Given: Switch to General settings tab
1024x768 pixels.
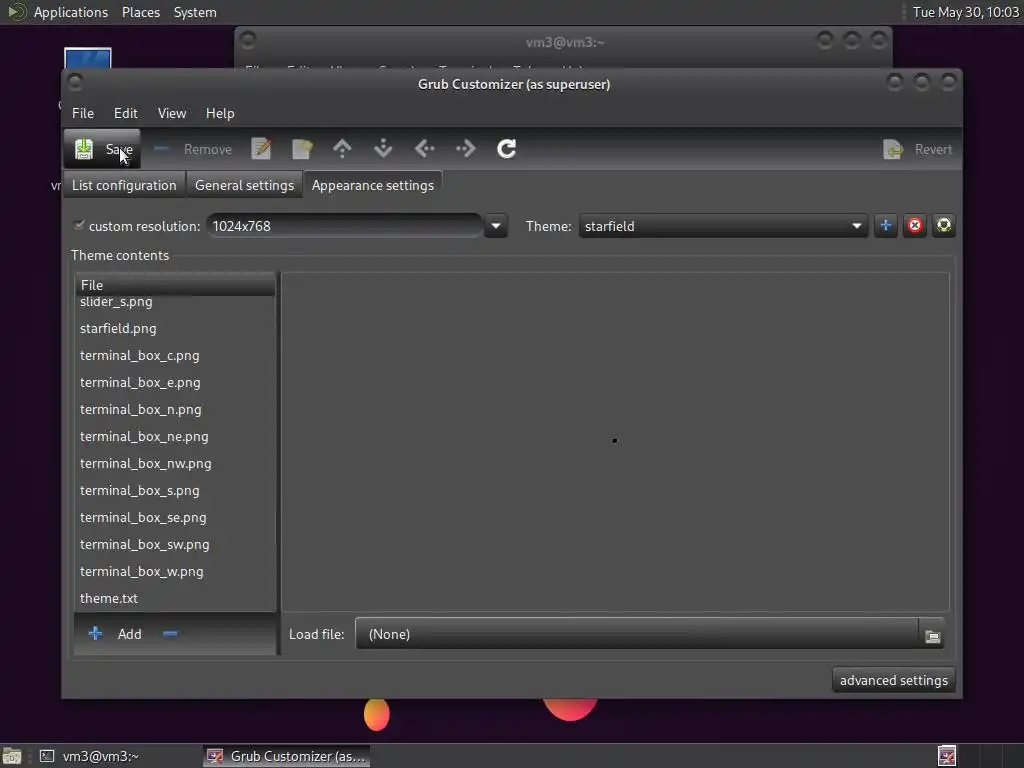Looking at the screenshot, I should tap(244, 185).
